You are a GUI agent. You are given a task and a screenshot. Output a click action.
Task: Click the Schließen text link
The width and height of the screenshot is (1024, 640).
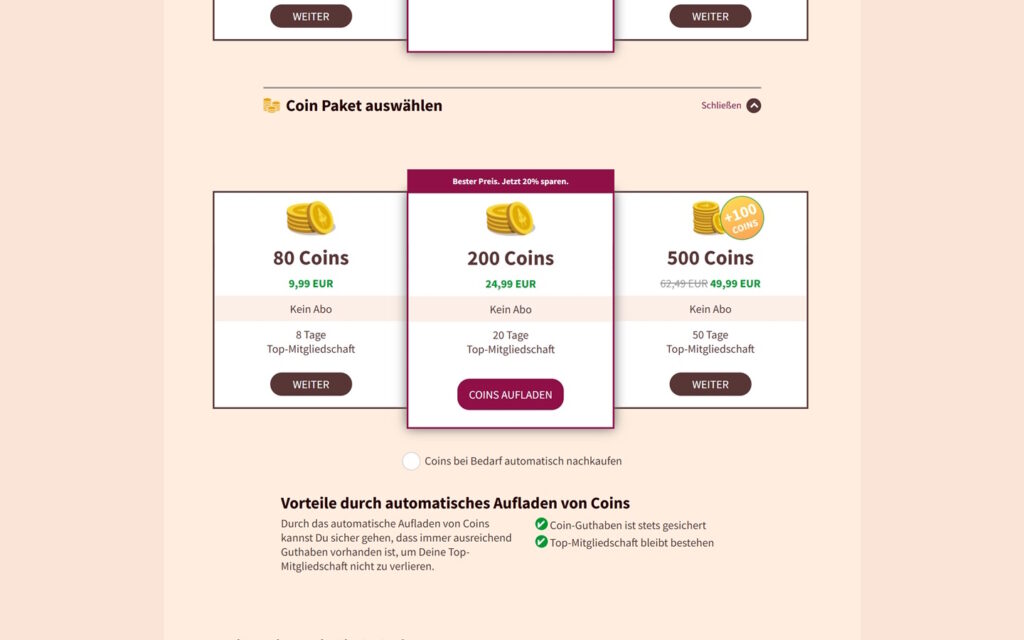[721, 105]
